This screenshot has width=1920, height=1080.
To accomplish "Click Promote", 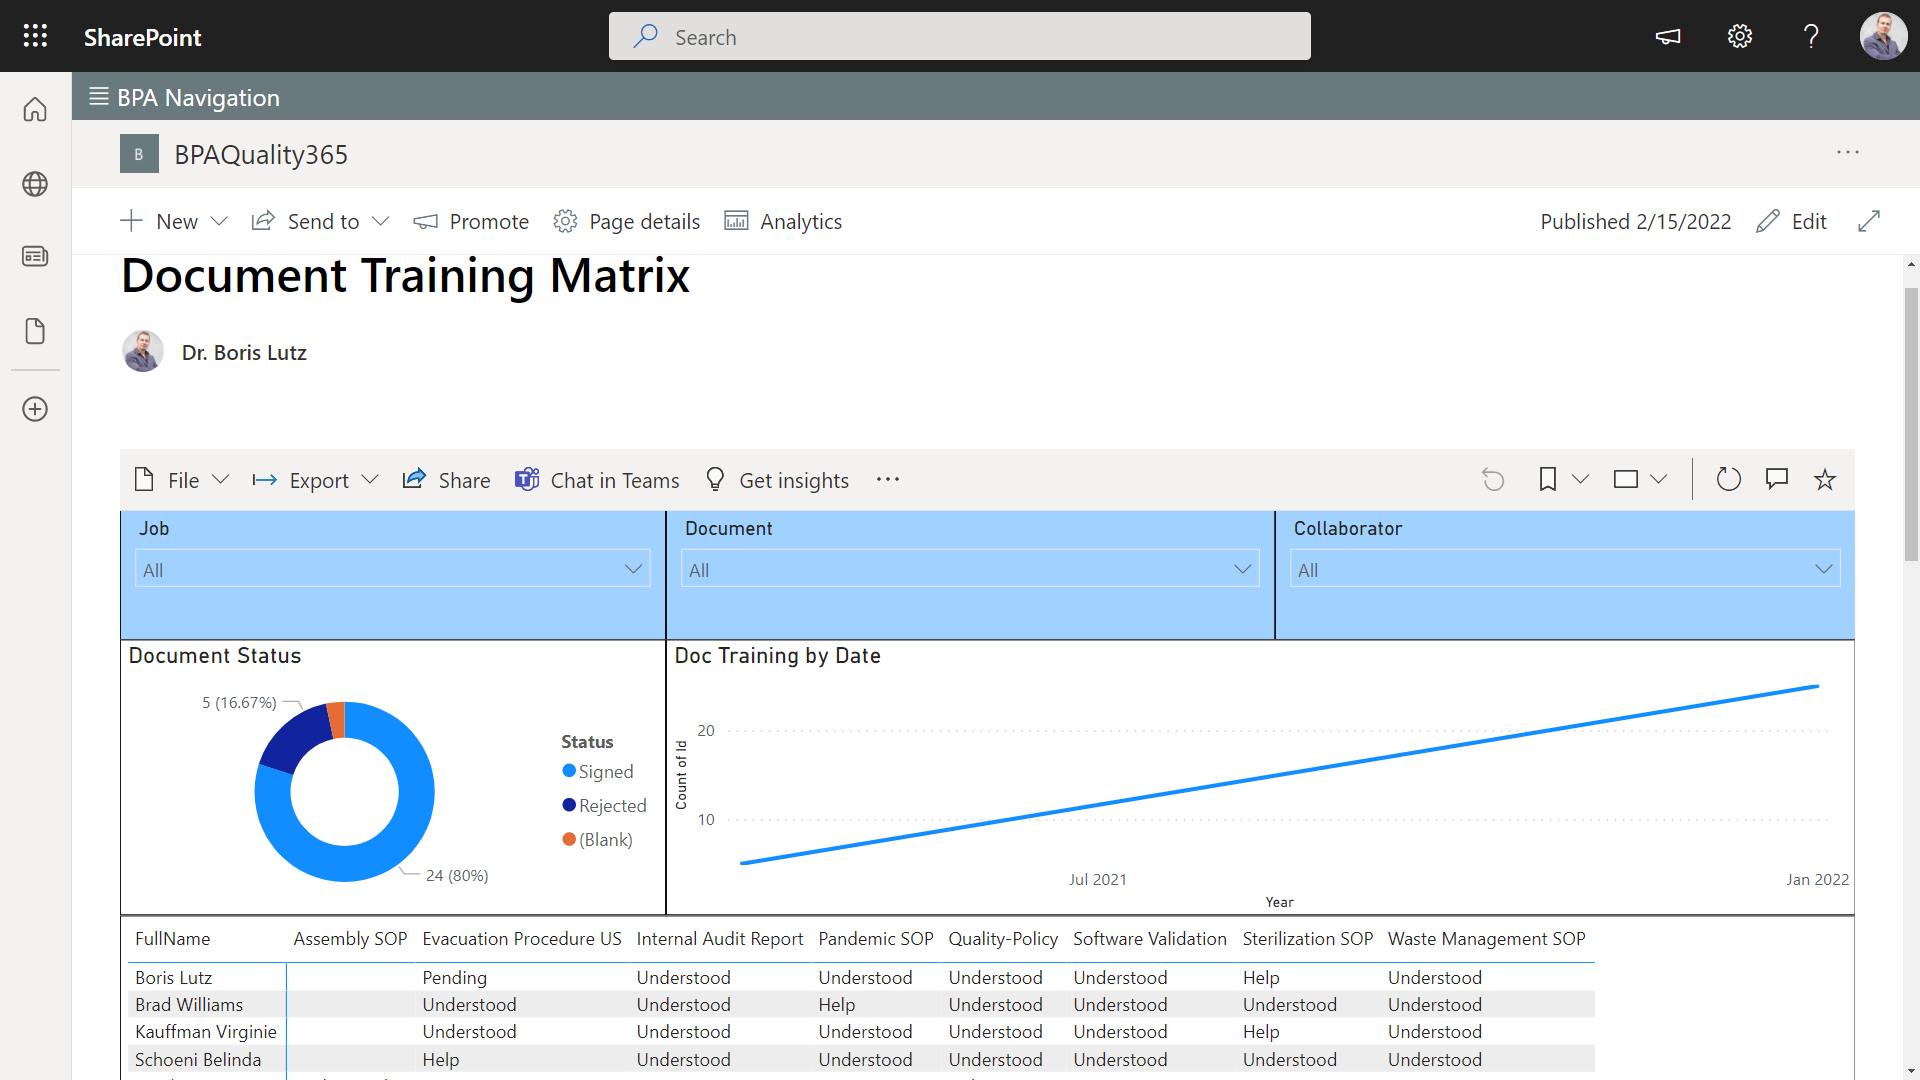I will coord(471,221).
